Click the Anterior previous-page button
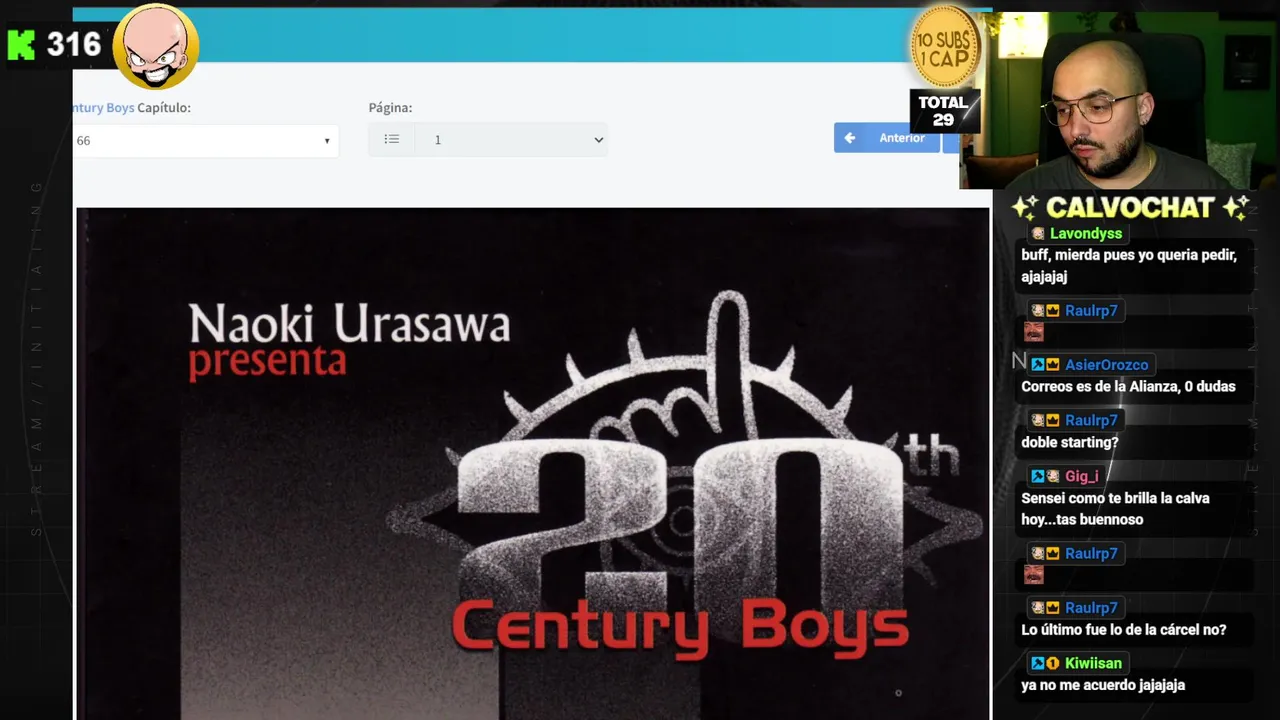 pyautogui.click(x=886, y=138)
